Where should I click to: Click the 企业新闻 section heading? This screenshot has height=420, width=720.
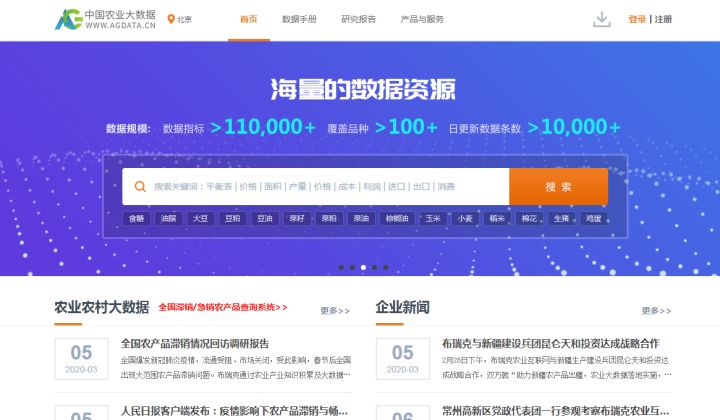coord(403,307)
